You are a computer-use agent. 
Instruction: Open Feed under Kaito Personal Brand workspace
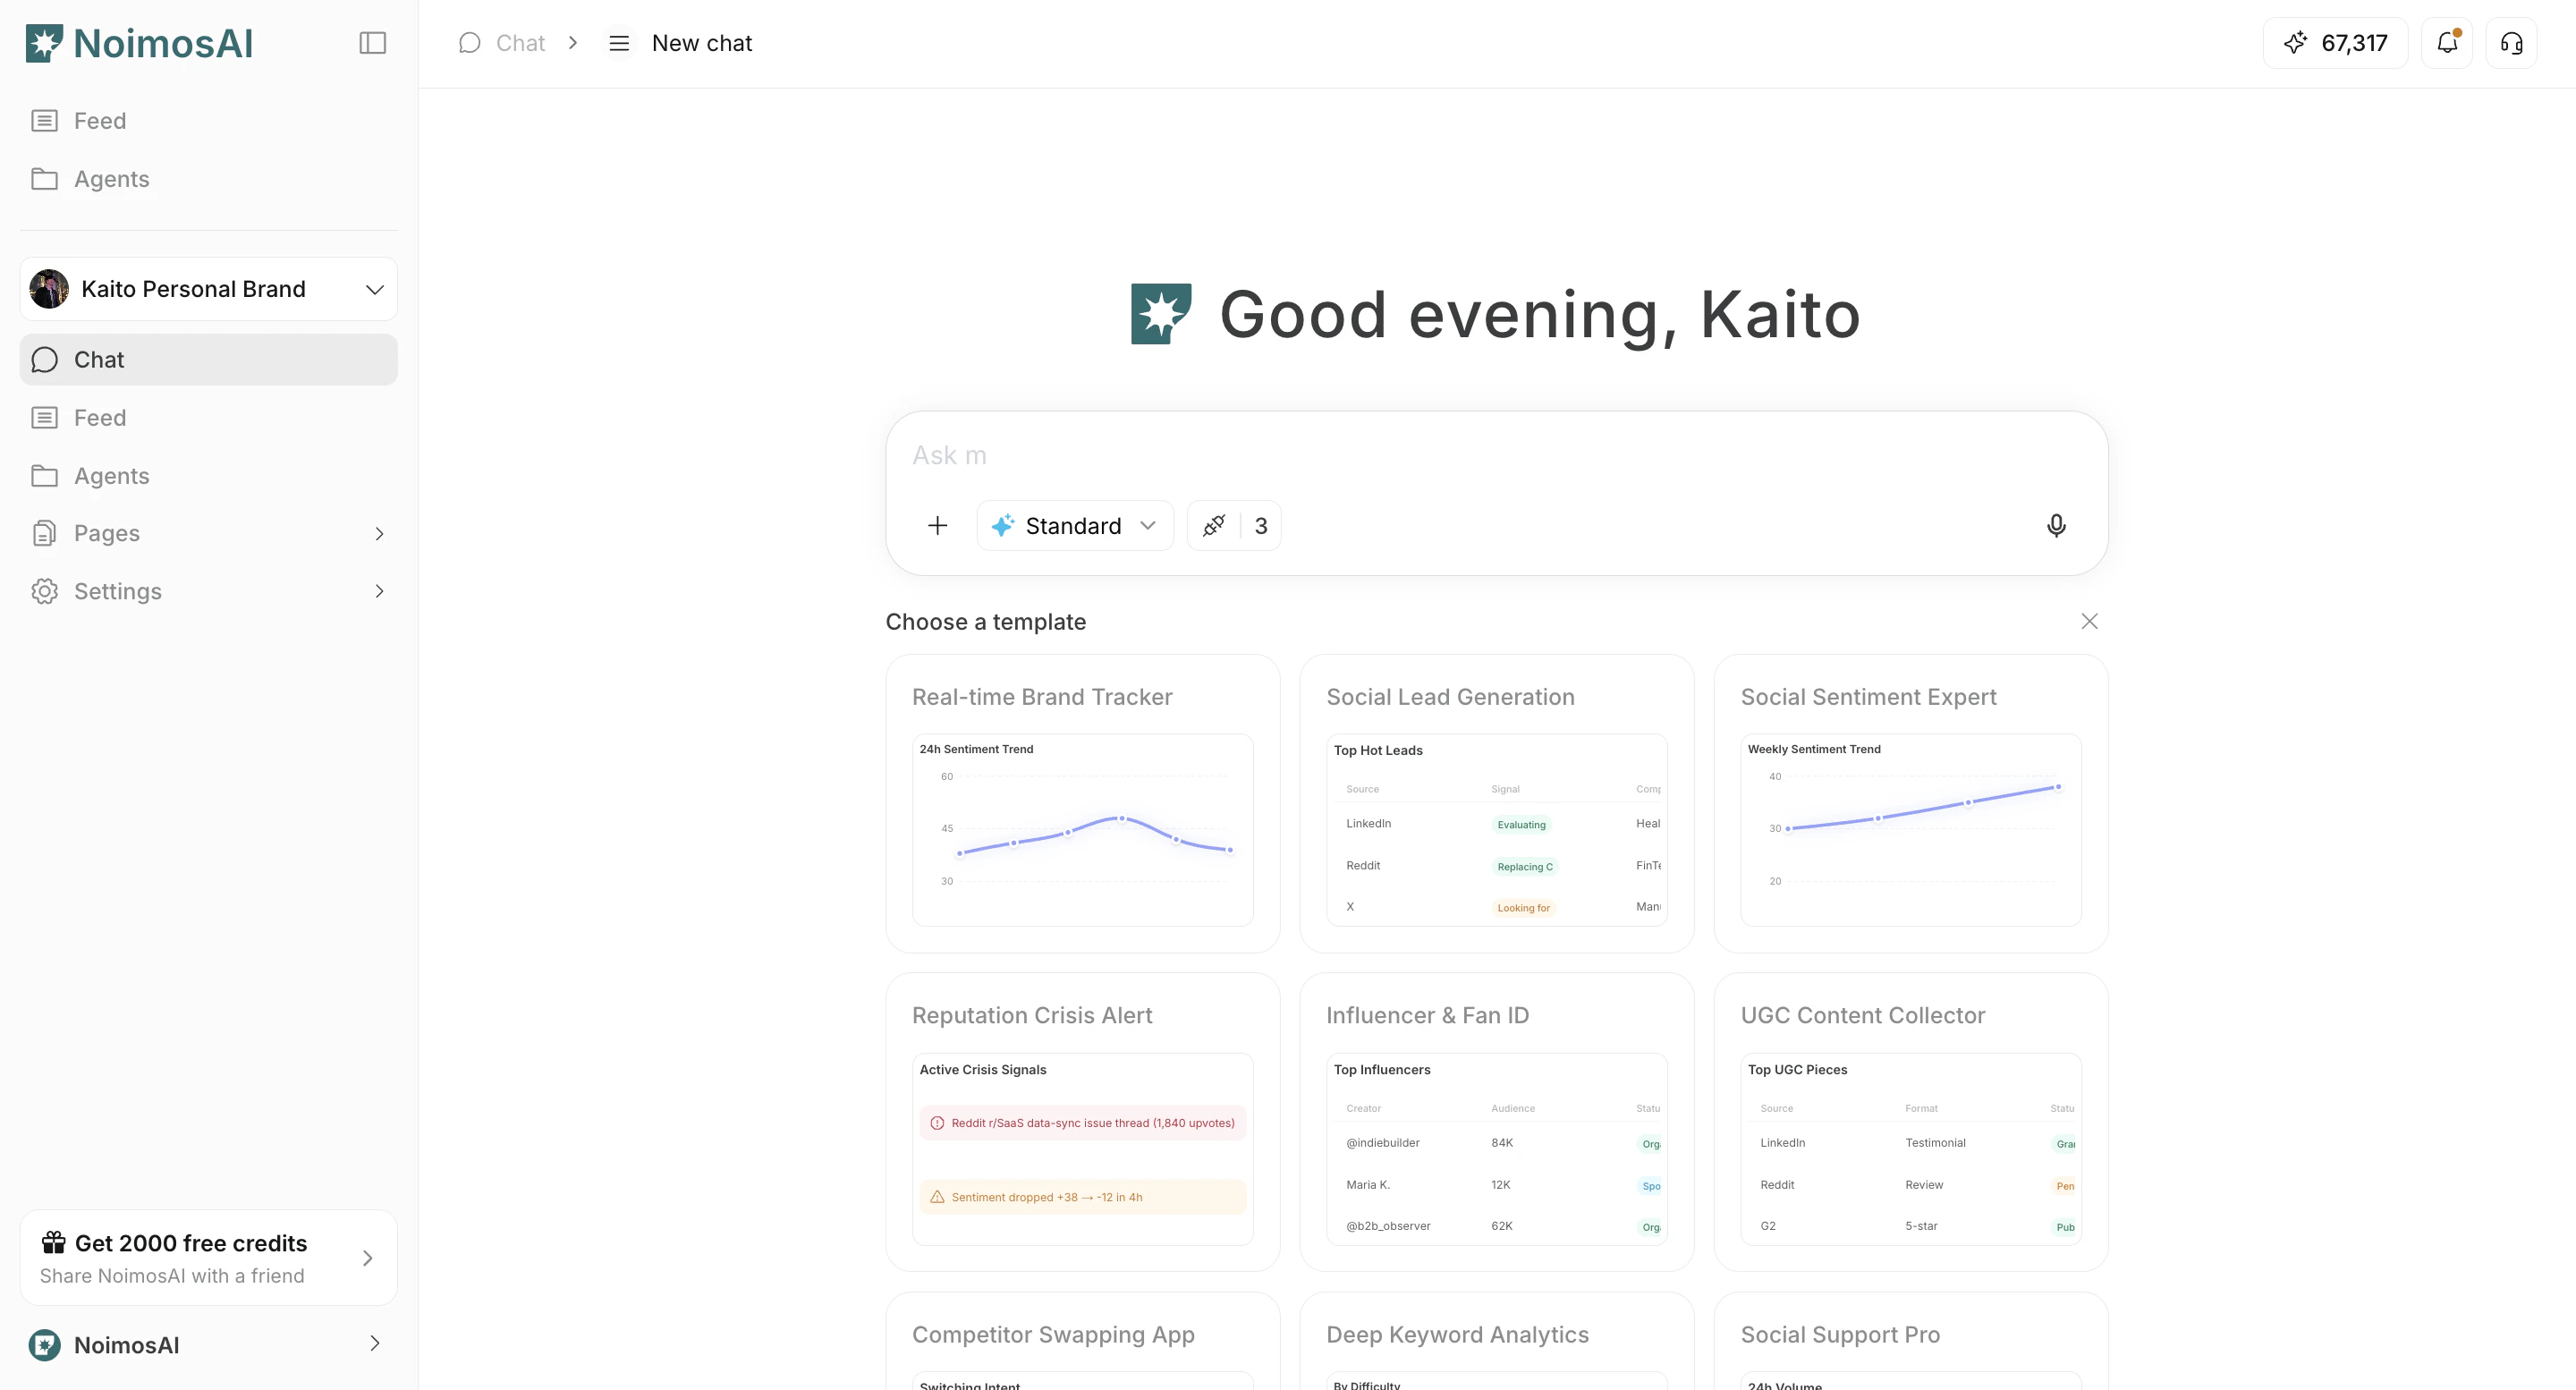[x=208, y=418]
